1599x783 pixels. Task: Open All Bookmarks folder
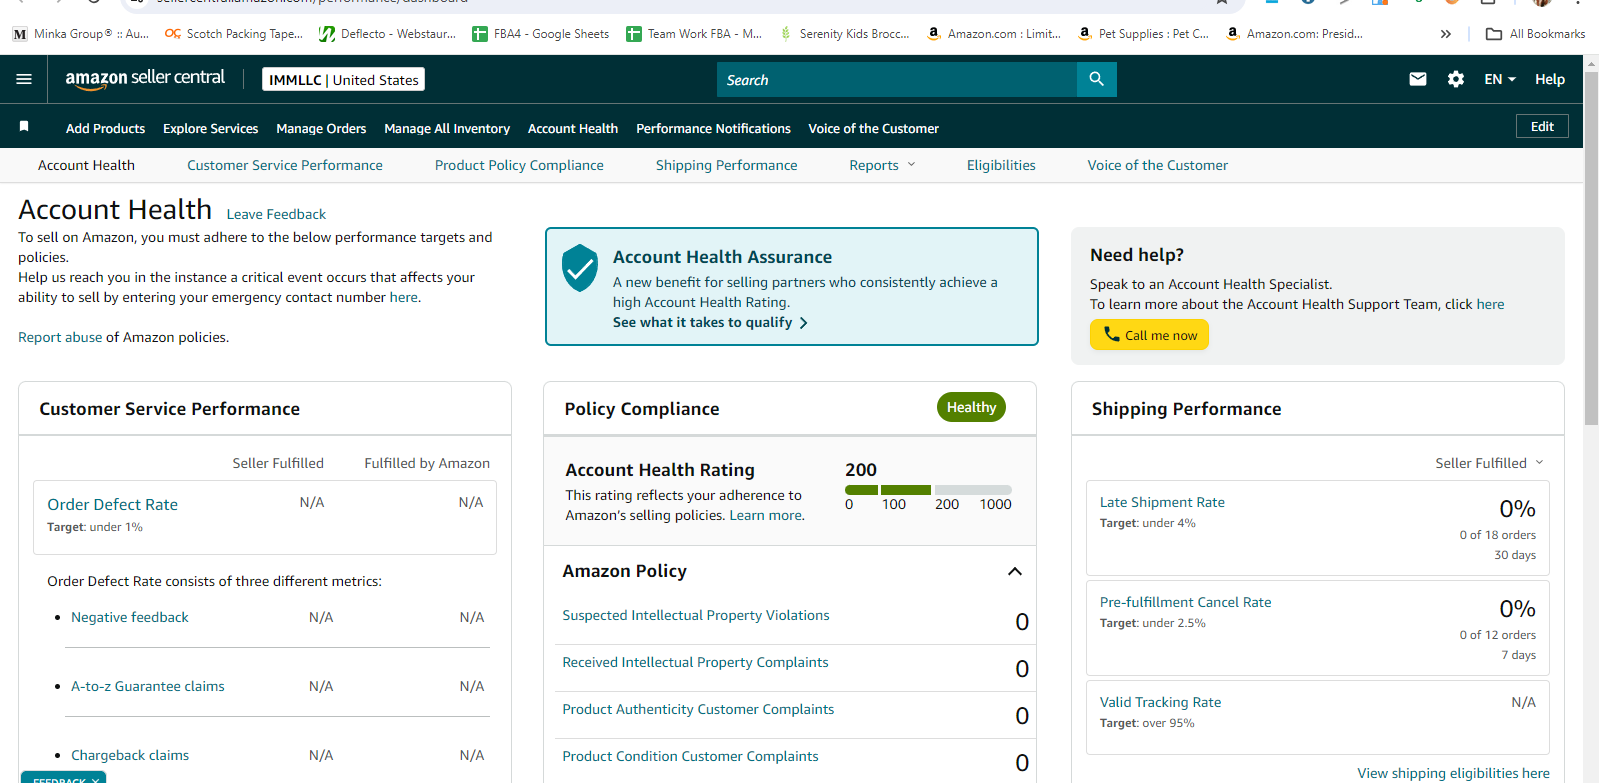coord(1535,34)
